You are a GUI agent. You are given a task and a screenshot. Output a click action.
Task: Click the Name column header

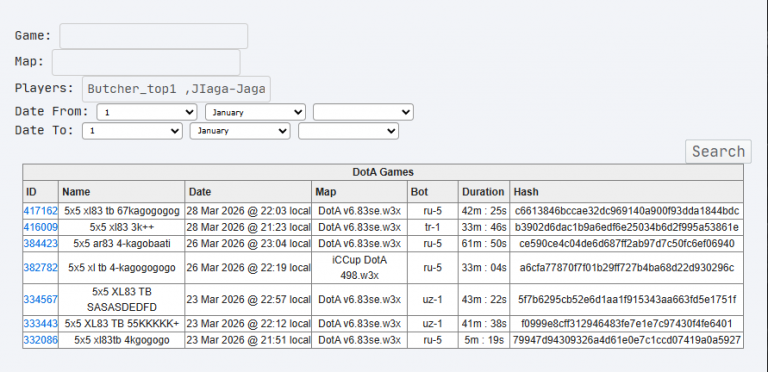coord(121,192)
